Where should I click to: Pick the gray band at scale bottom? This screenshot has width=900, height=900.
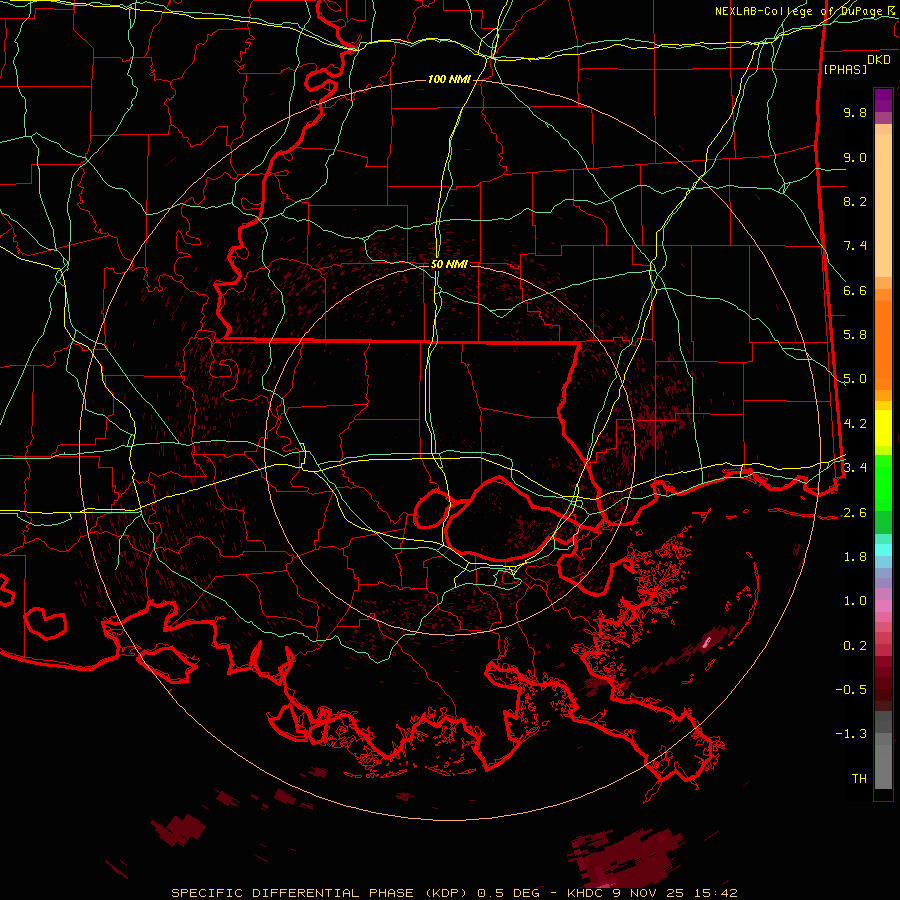pyautogui.click(x=883, y=766)
